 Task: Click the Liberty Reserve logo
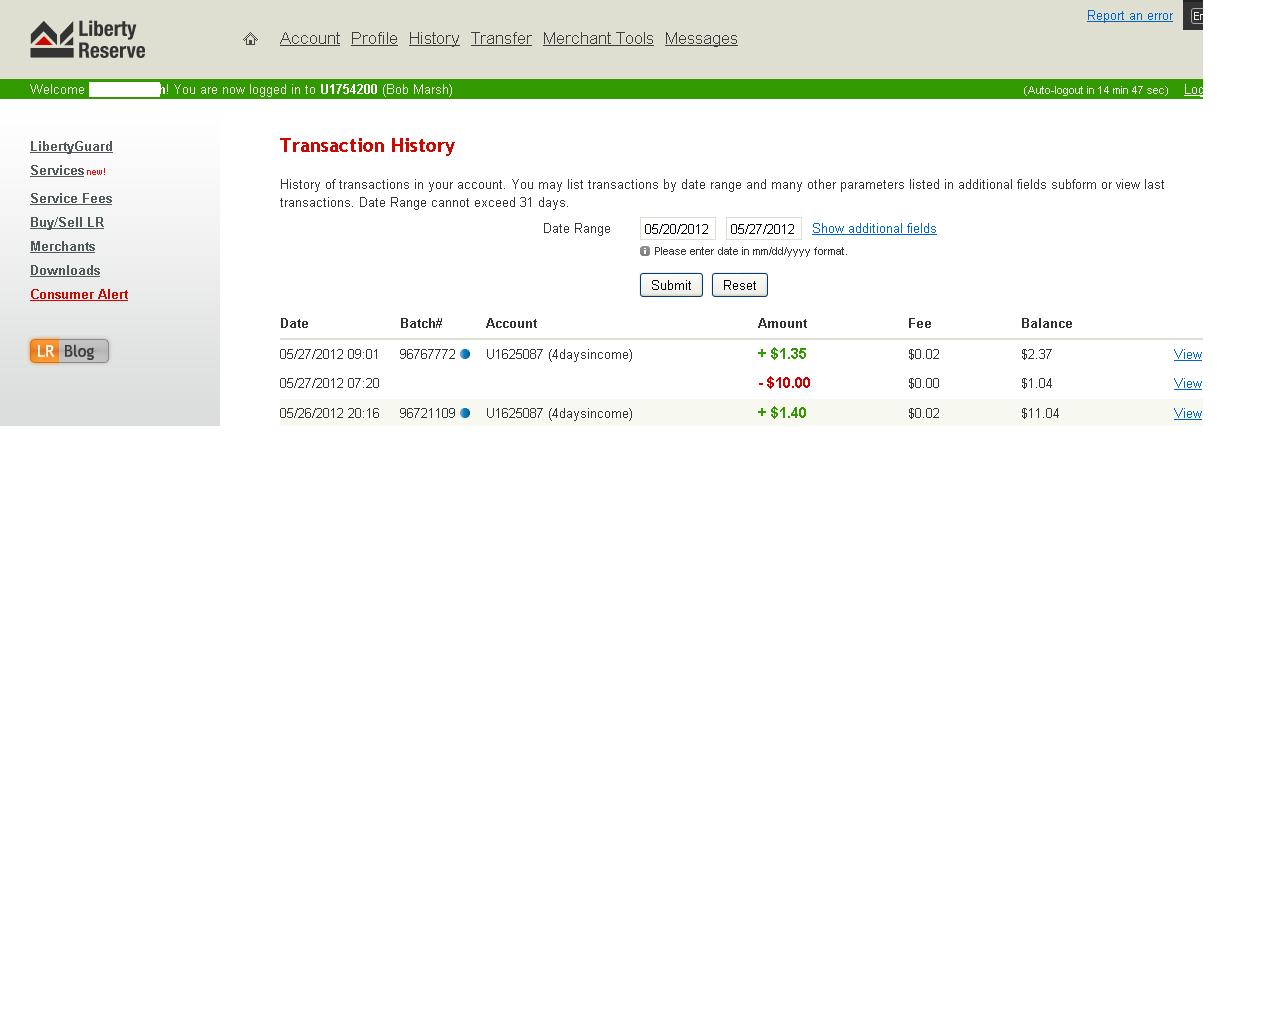click(88, 40)
